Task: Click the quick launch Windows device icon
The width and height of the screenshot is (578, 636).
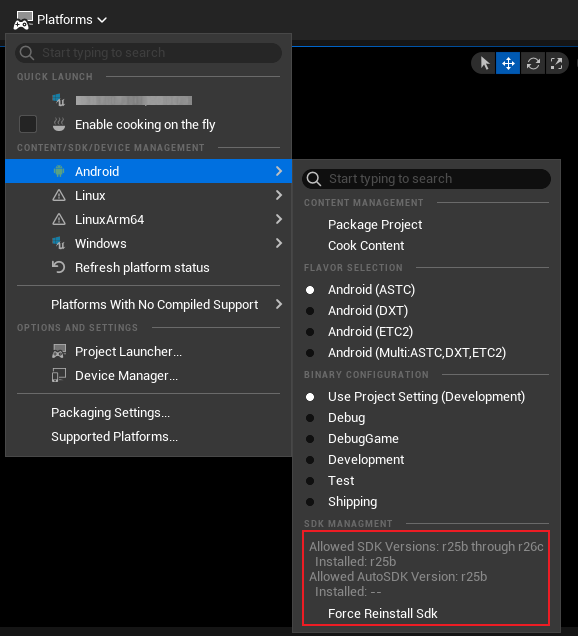Action: [58, 100]
